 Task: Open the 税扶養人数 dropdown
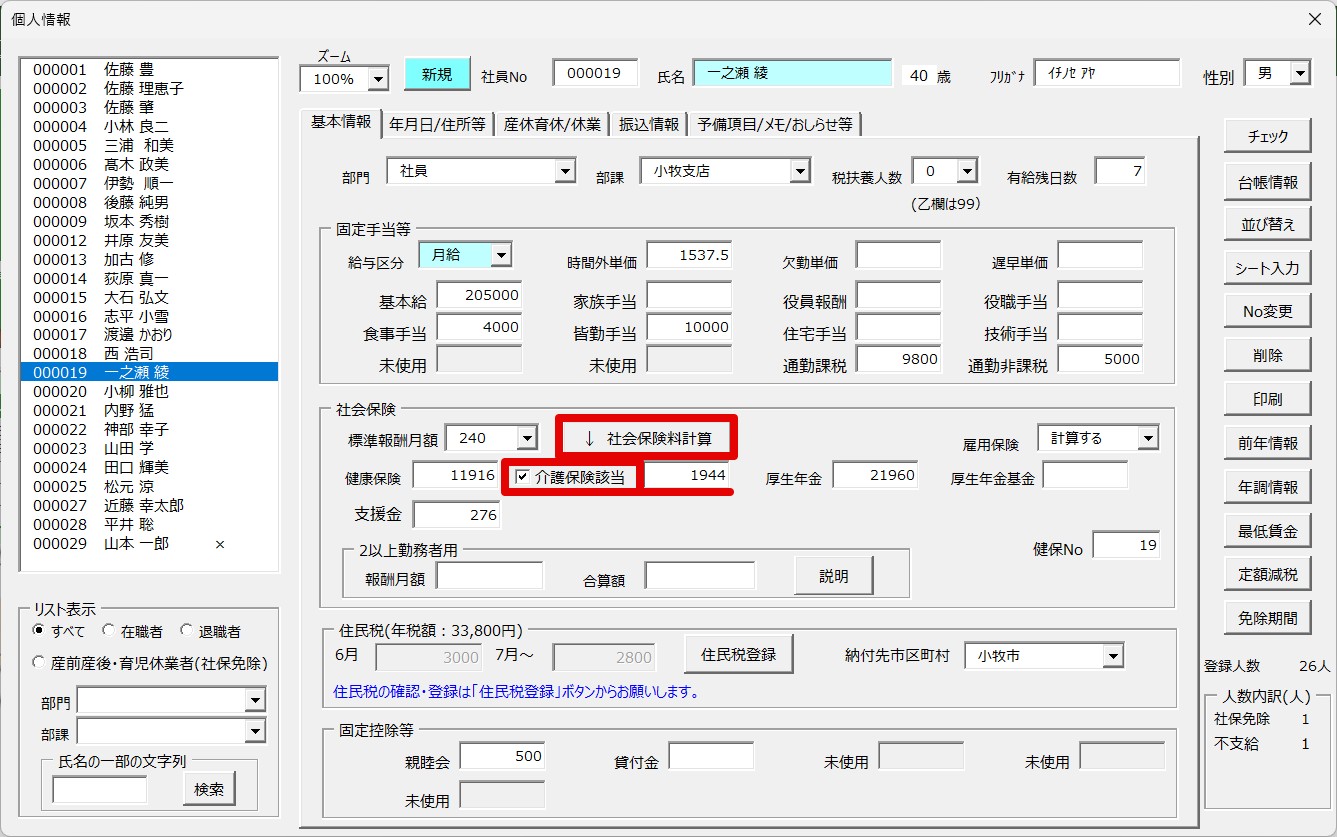(966, 171)
